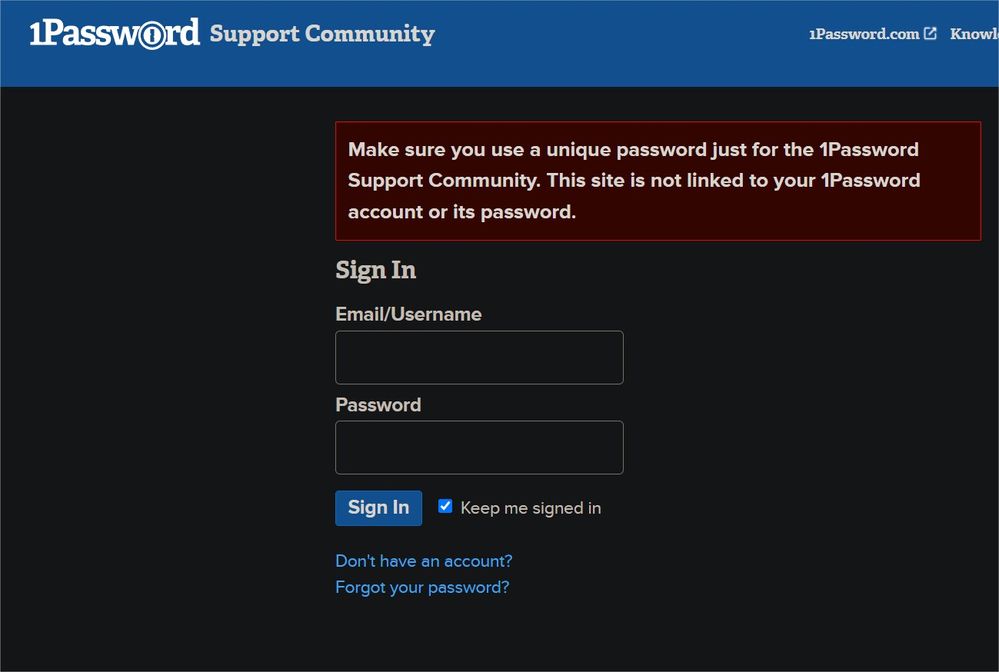Click the Email/Username field label

(x=408, y=314)
